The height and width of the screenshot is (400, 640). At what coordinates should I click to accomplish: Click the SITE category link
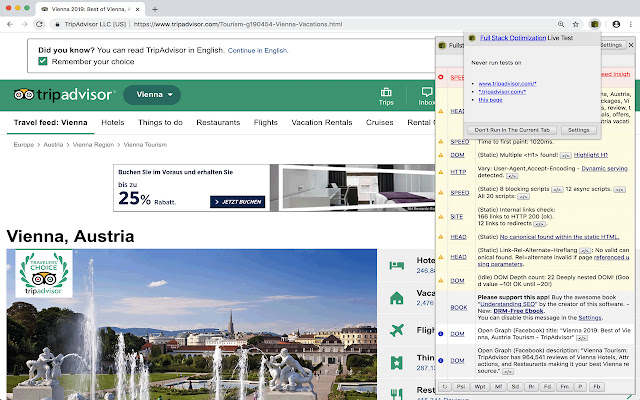coord(456,216)
